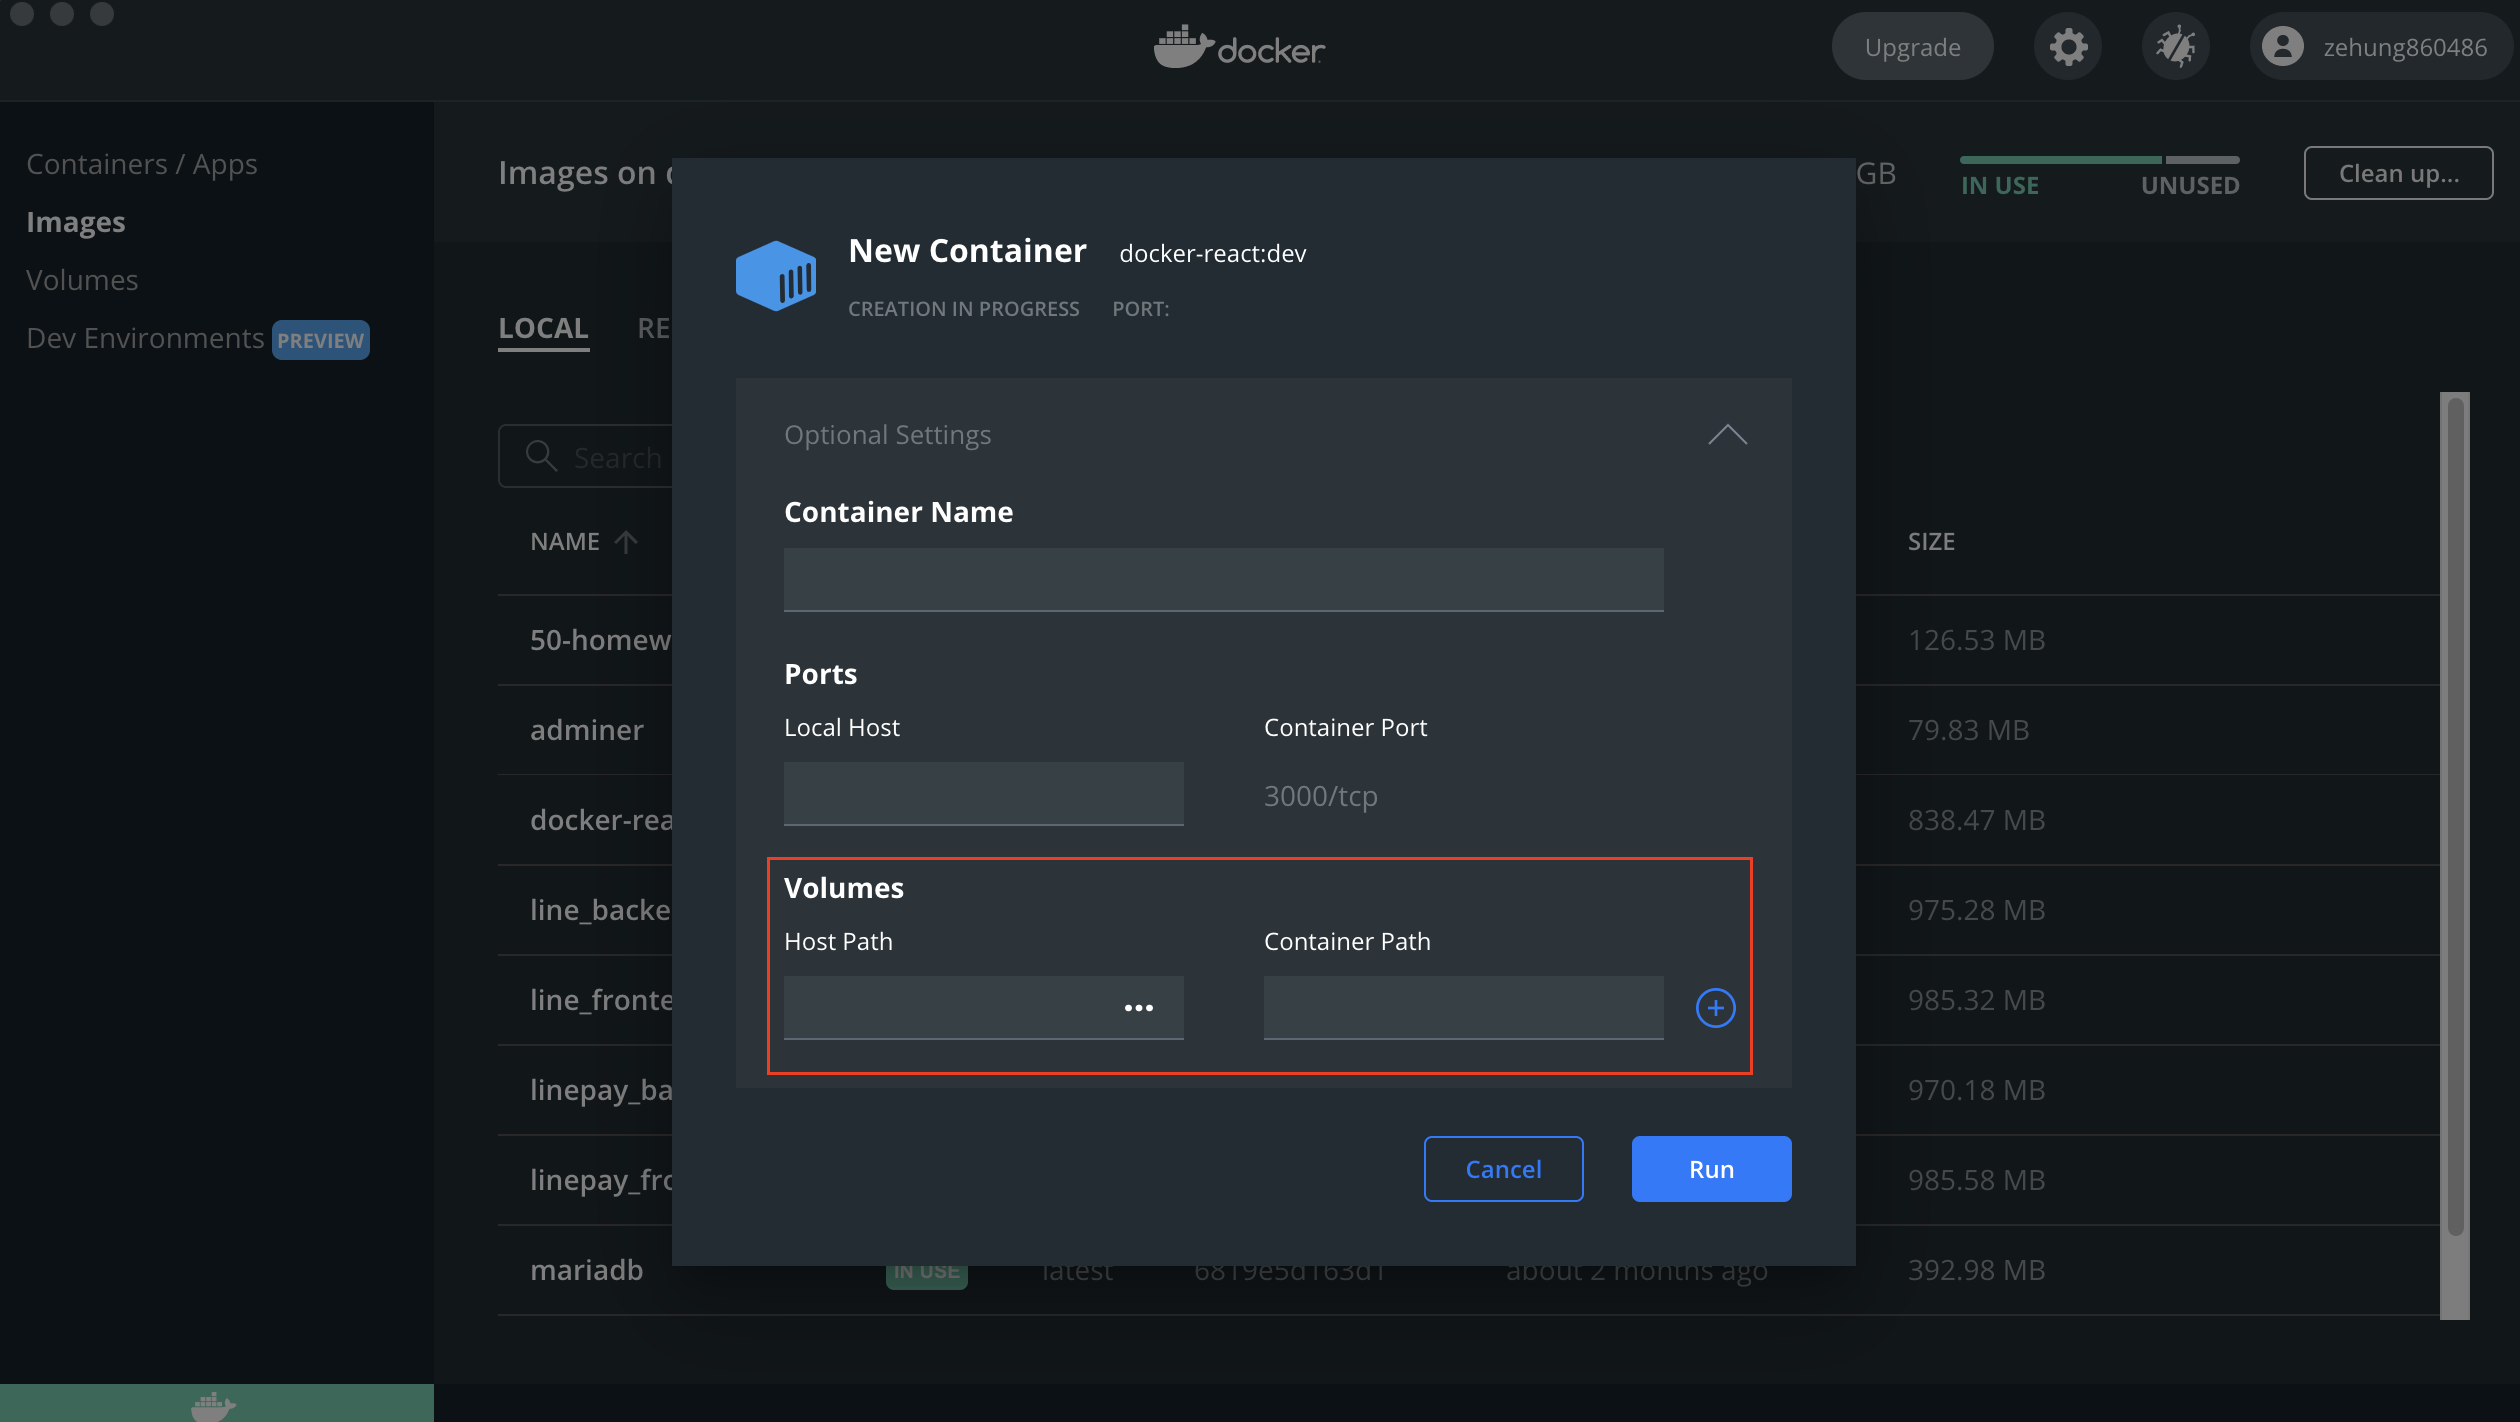Run the new container

click(1710, 1169)
